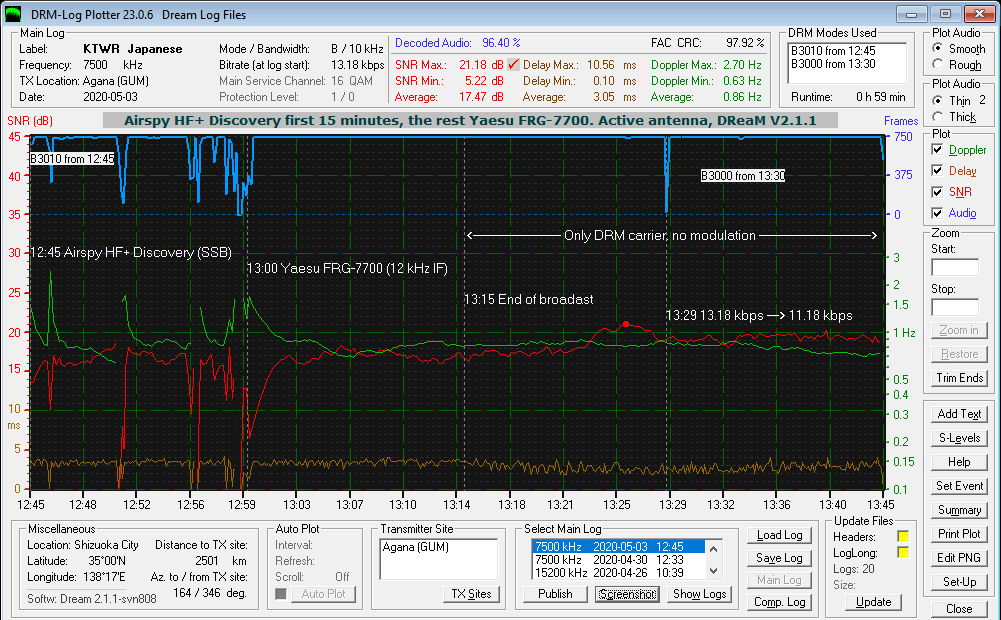Screen dimensions: 1001x620
Task: Toggle the Delay plot checkbox
Action: 937,170
